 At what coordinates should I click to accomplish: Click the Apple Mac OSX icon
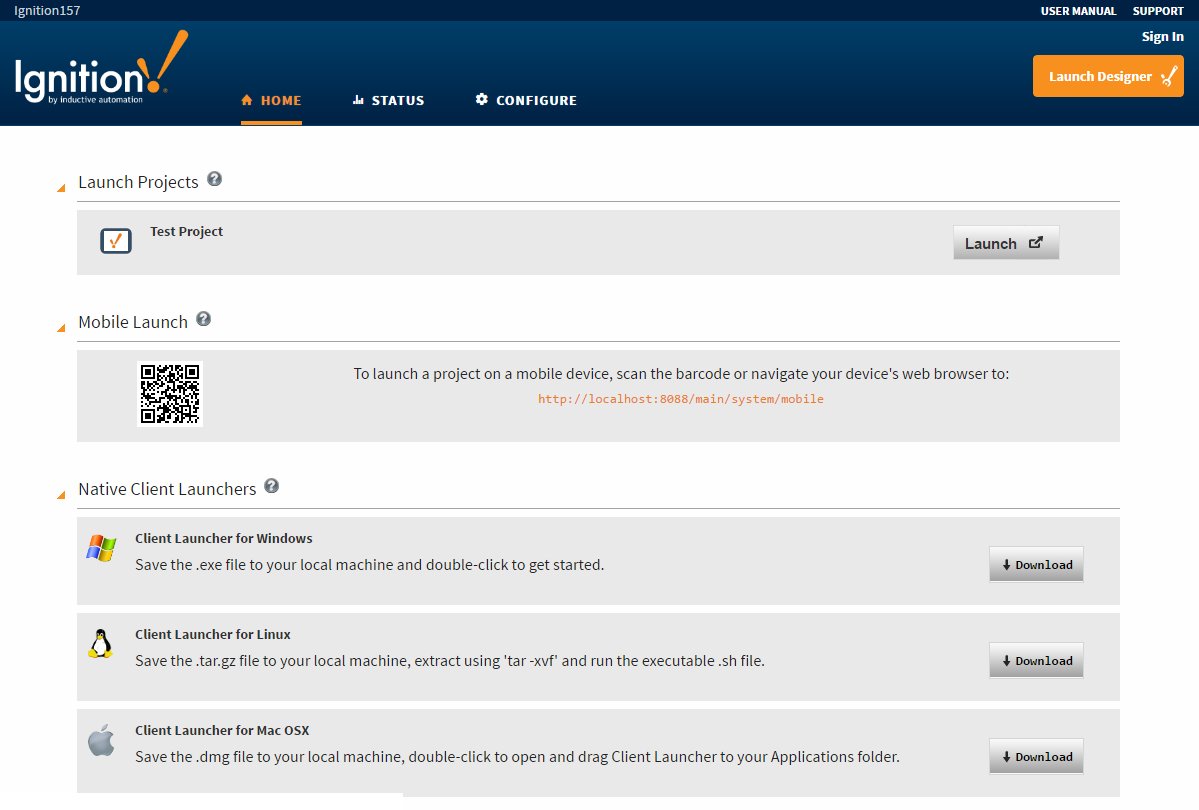tap(100, 741)
